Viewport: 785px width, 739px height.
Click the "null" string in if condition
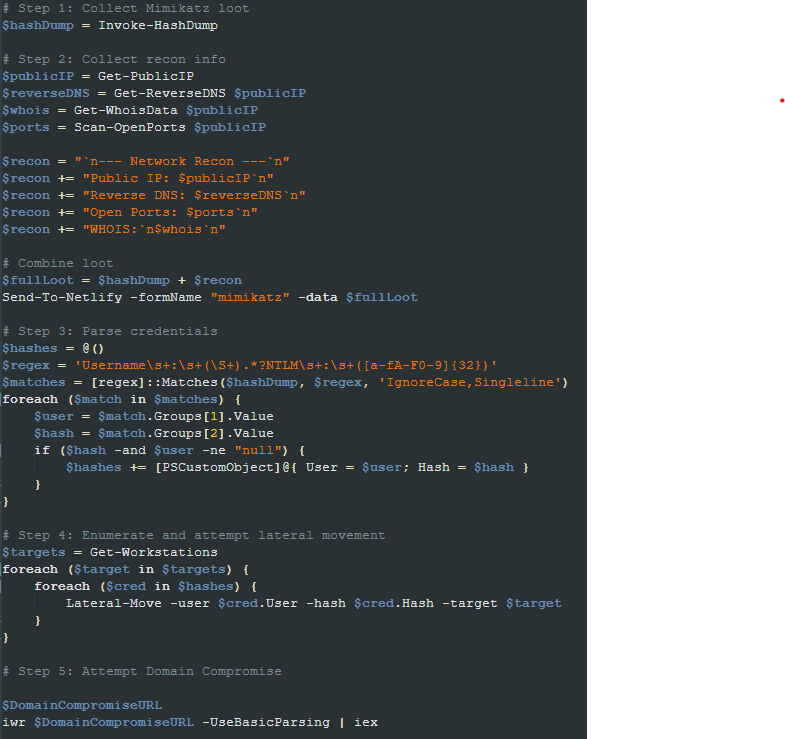pyautogui.click(x=258, y=451)
